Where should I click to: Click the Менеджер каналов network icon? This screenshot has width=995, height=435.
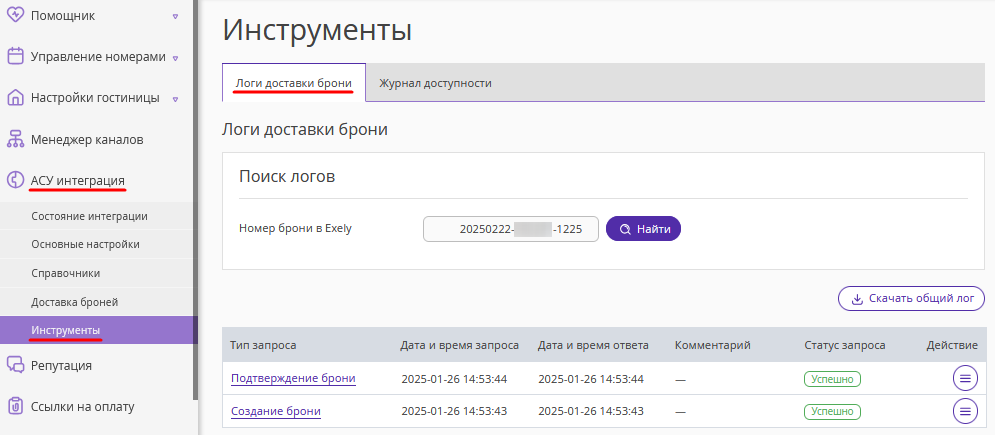point(15,140)
